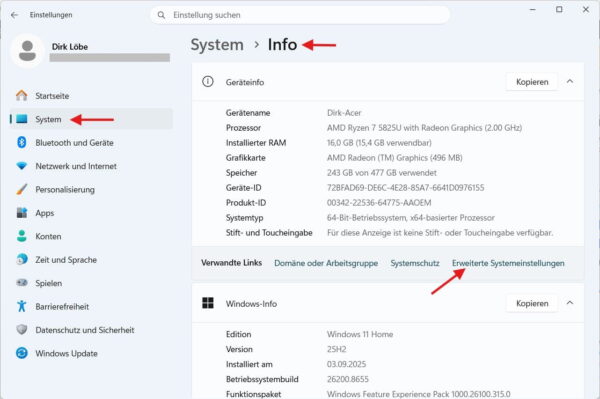The image size is (600, 399).
Task: Select System in the sidebar
Action: tap(91, 119)
